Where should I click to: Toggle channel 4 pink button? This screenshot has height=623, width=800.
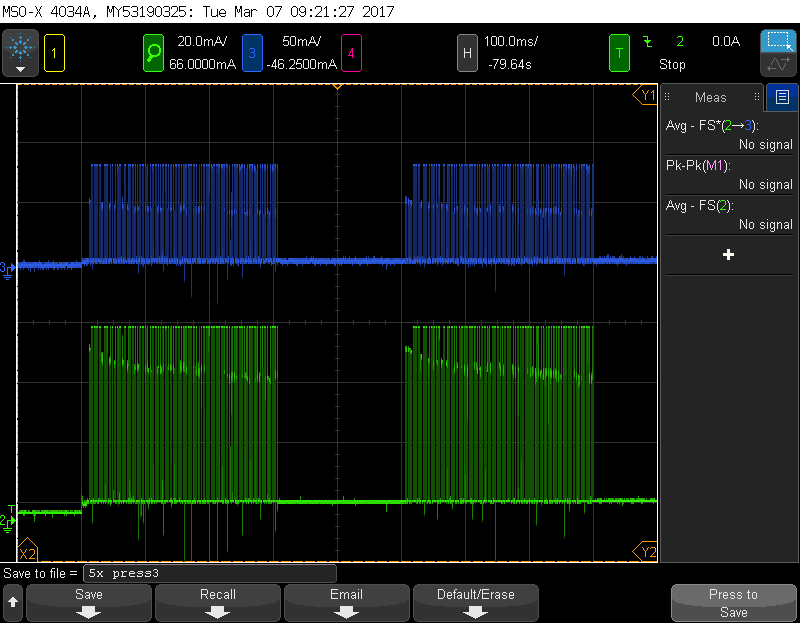[351, 51]
